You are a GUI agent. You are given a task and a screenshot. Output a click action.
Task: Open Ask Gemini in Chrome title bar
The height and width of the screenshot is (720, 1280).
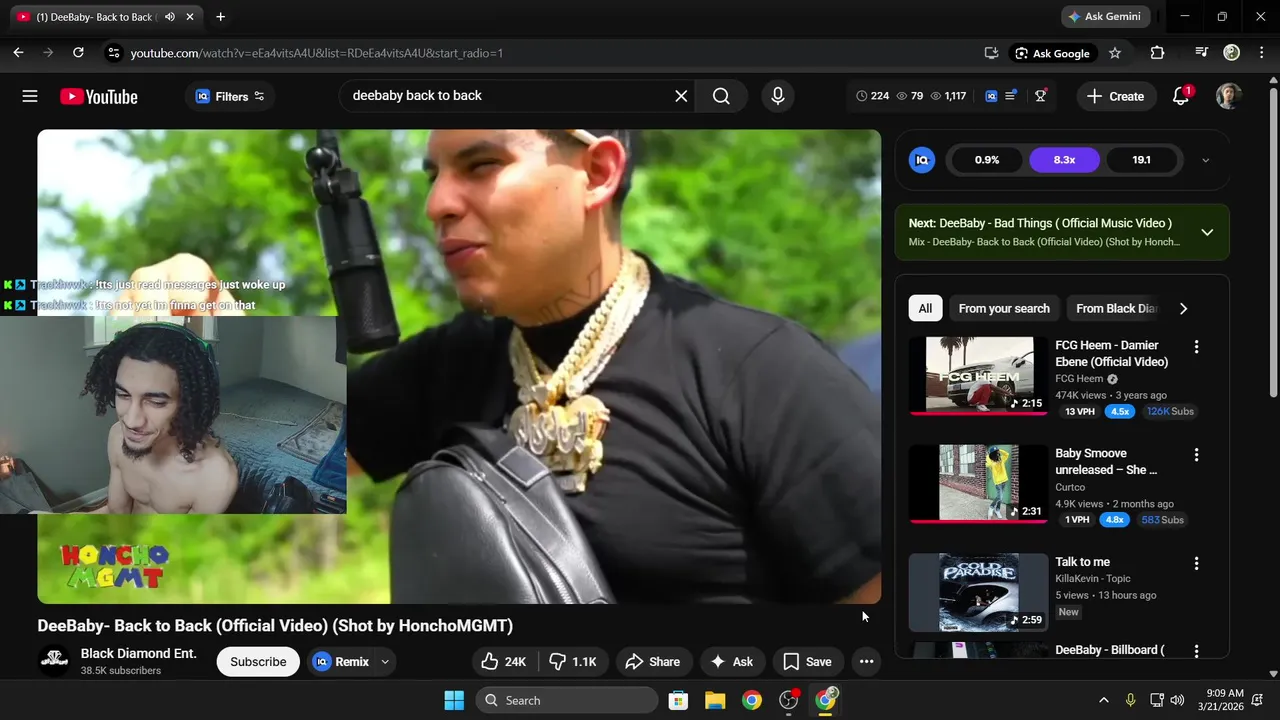[x=1105, y=17]
